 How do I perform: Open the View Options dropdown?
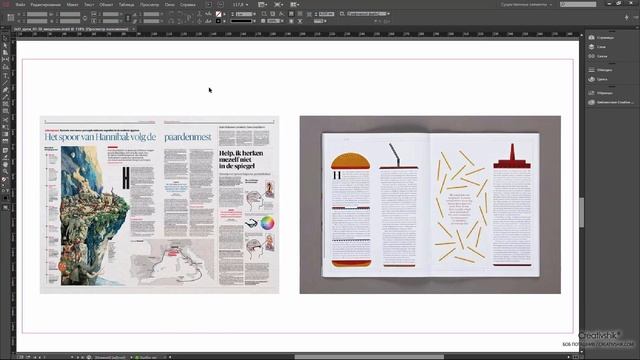(x=262, y=5)
